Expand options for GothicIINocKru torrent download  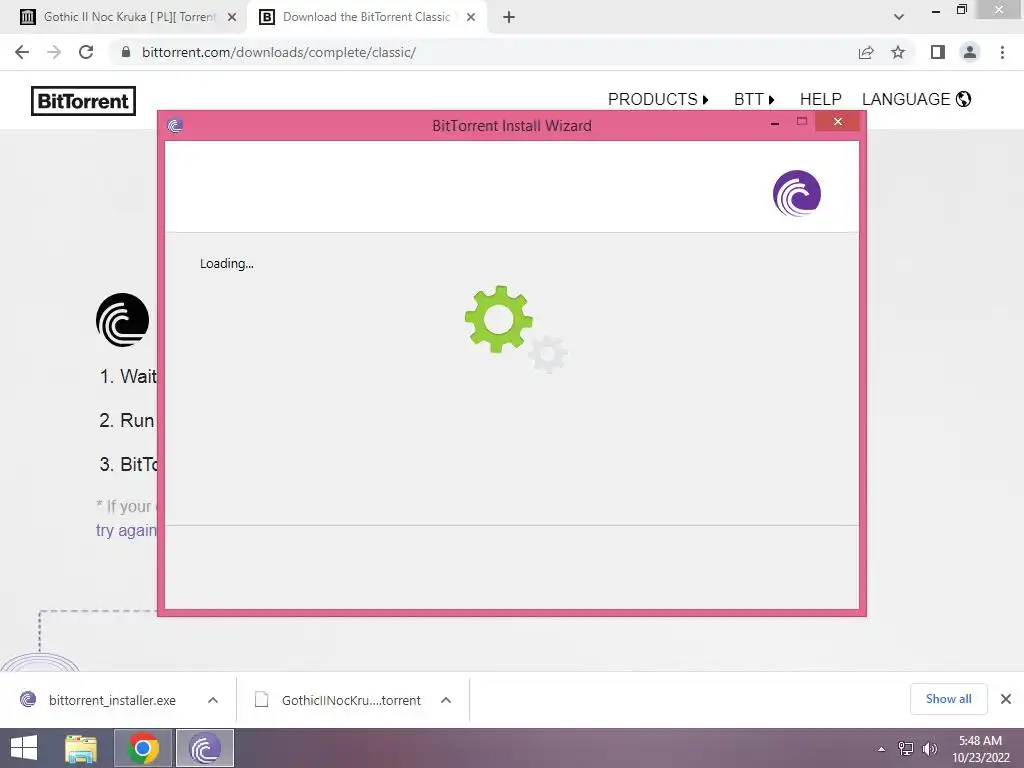[x=446, y=700]
